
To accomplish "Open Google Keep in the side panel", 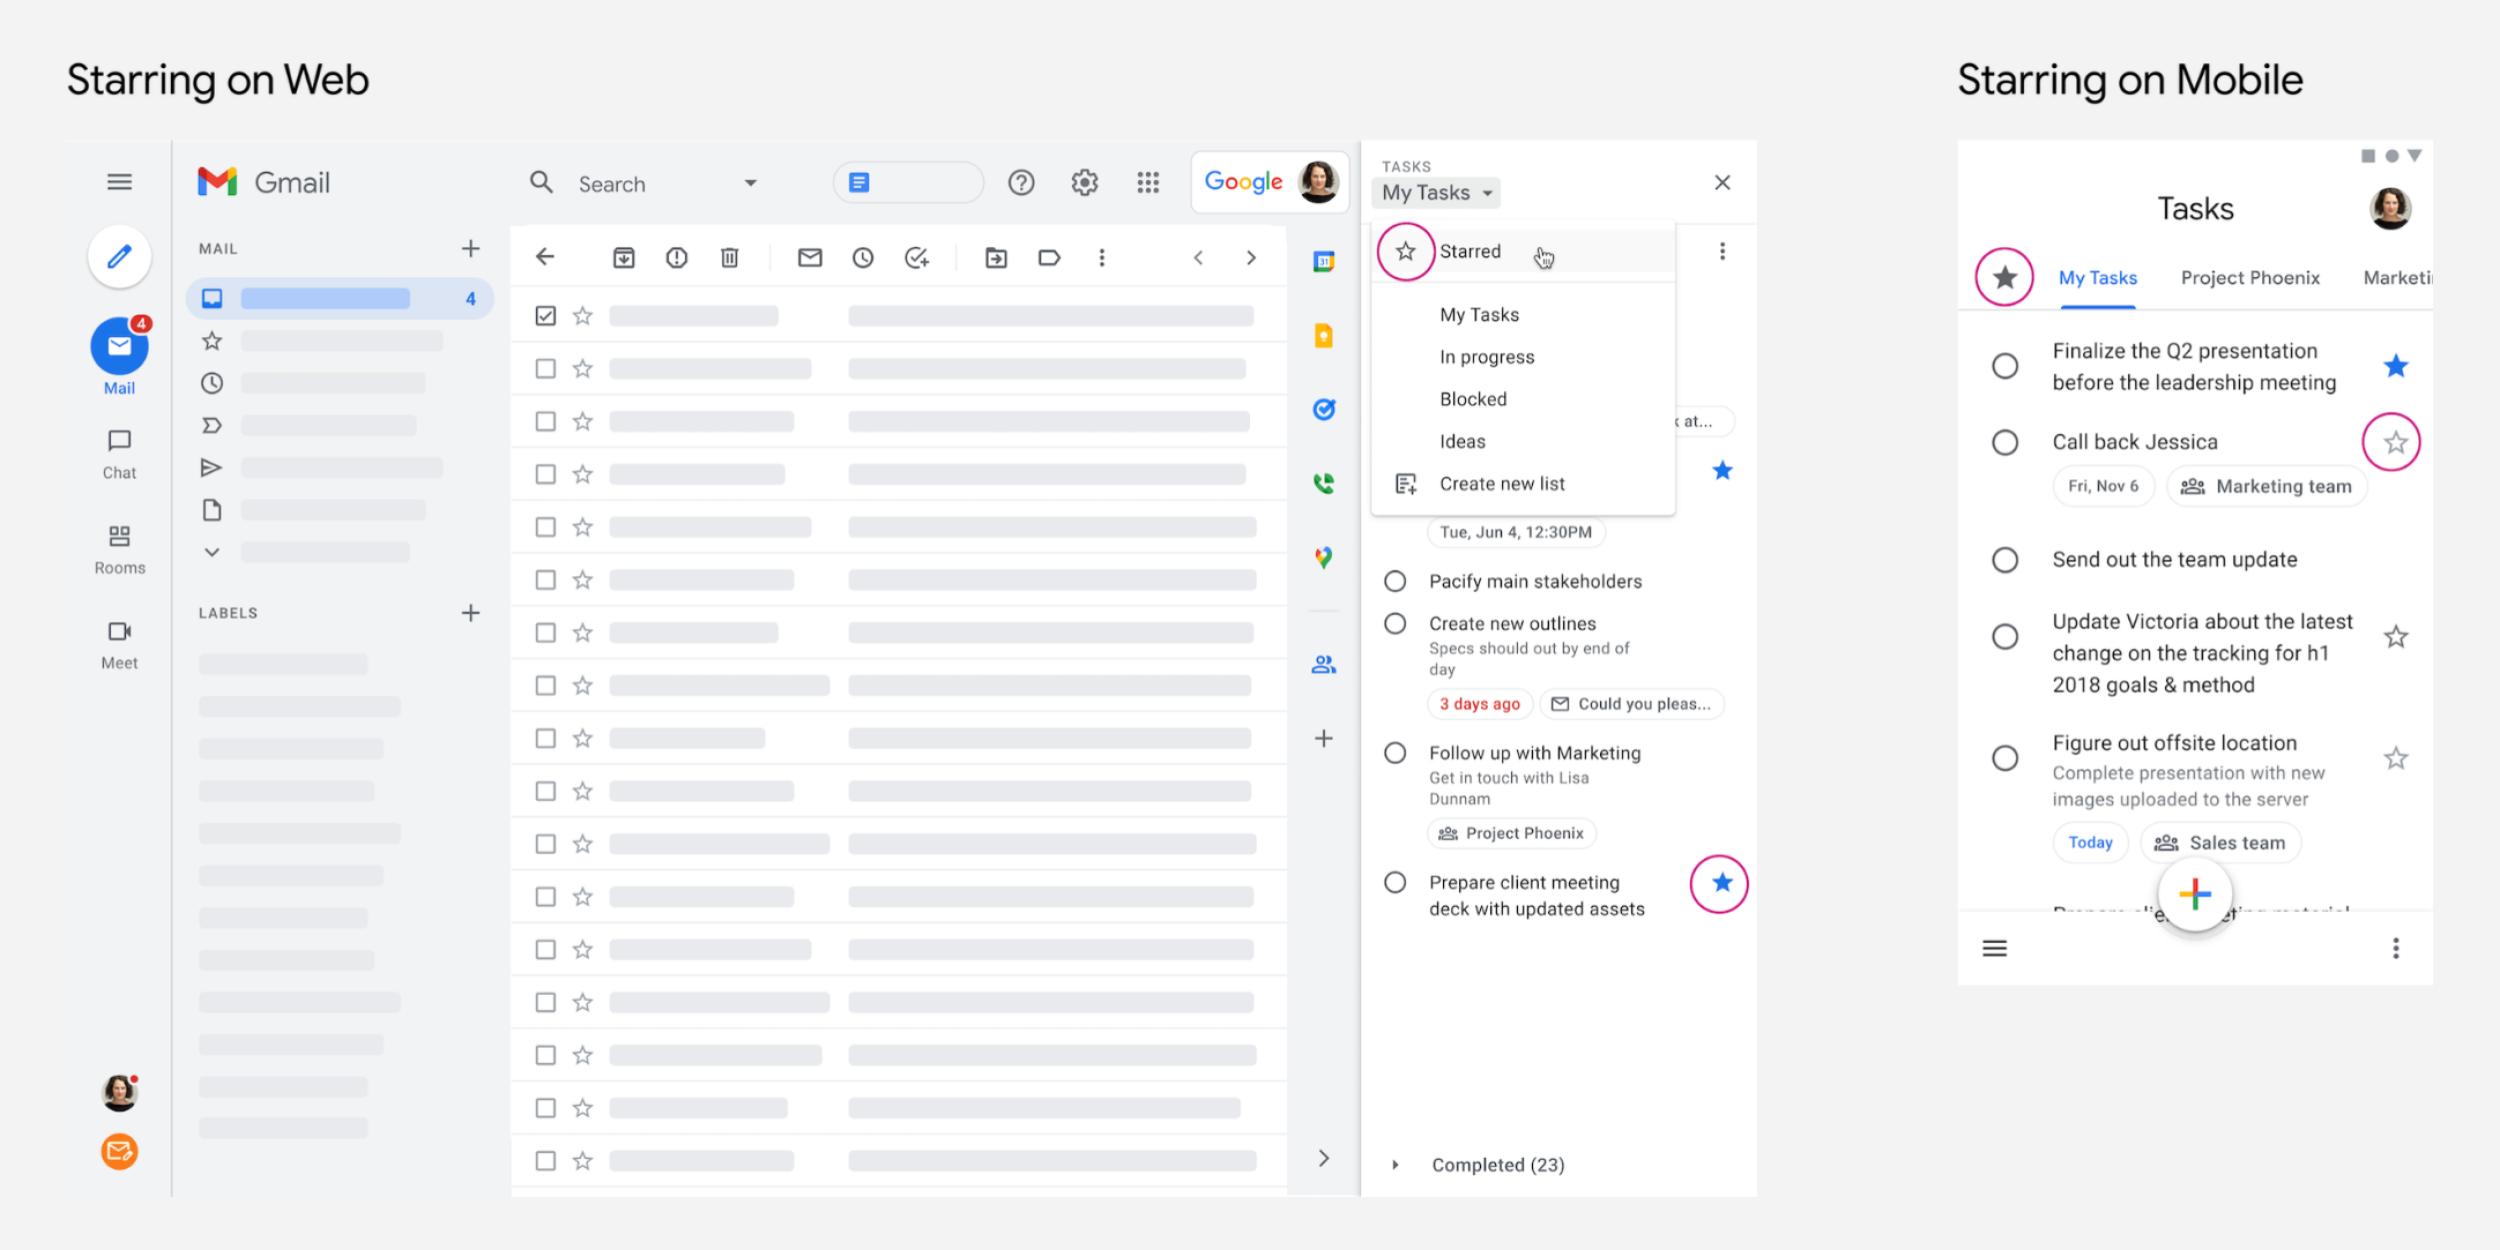I will pos(1323,336).
